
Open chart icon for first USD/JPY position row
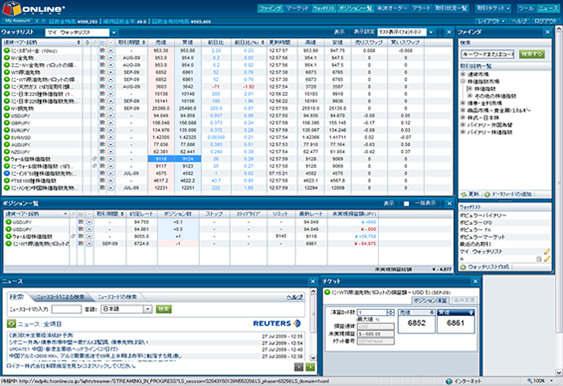coord(81,222)
